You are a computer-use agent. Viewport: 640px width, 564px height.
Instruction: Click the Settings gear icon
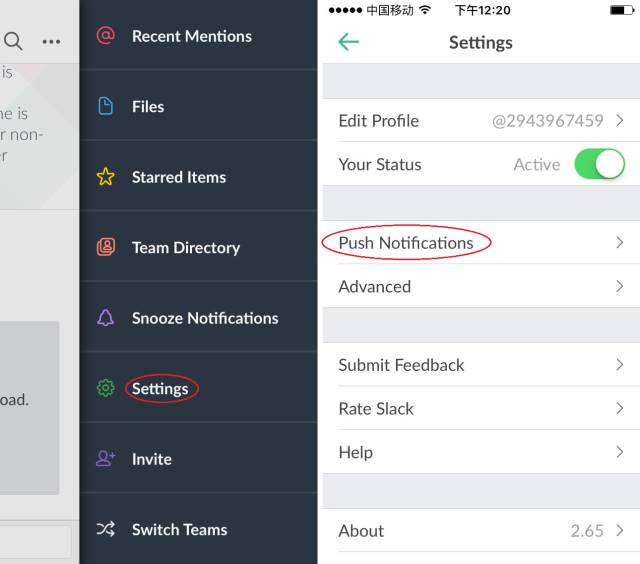(106, 388)
